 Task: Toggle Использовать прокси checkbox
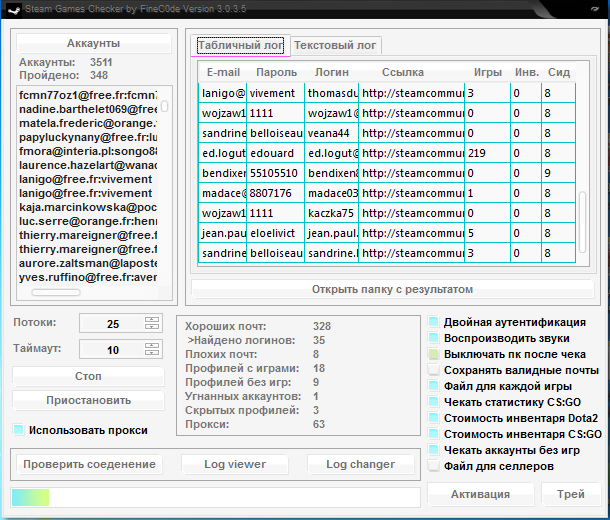click(18, 430)
